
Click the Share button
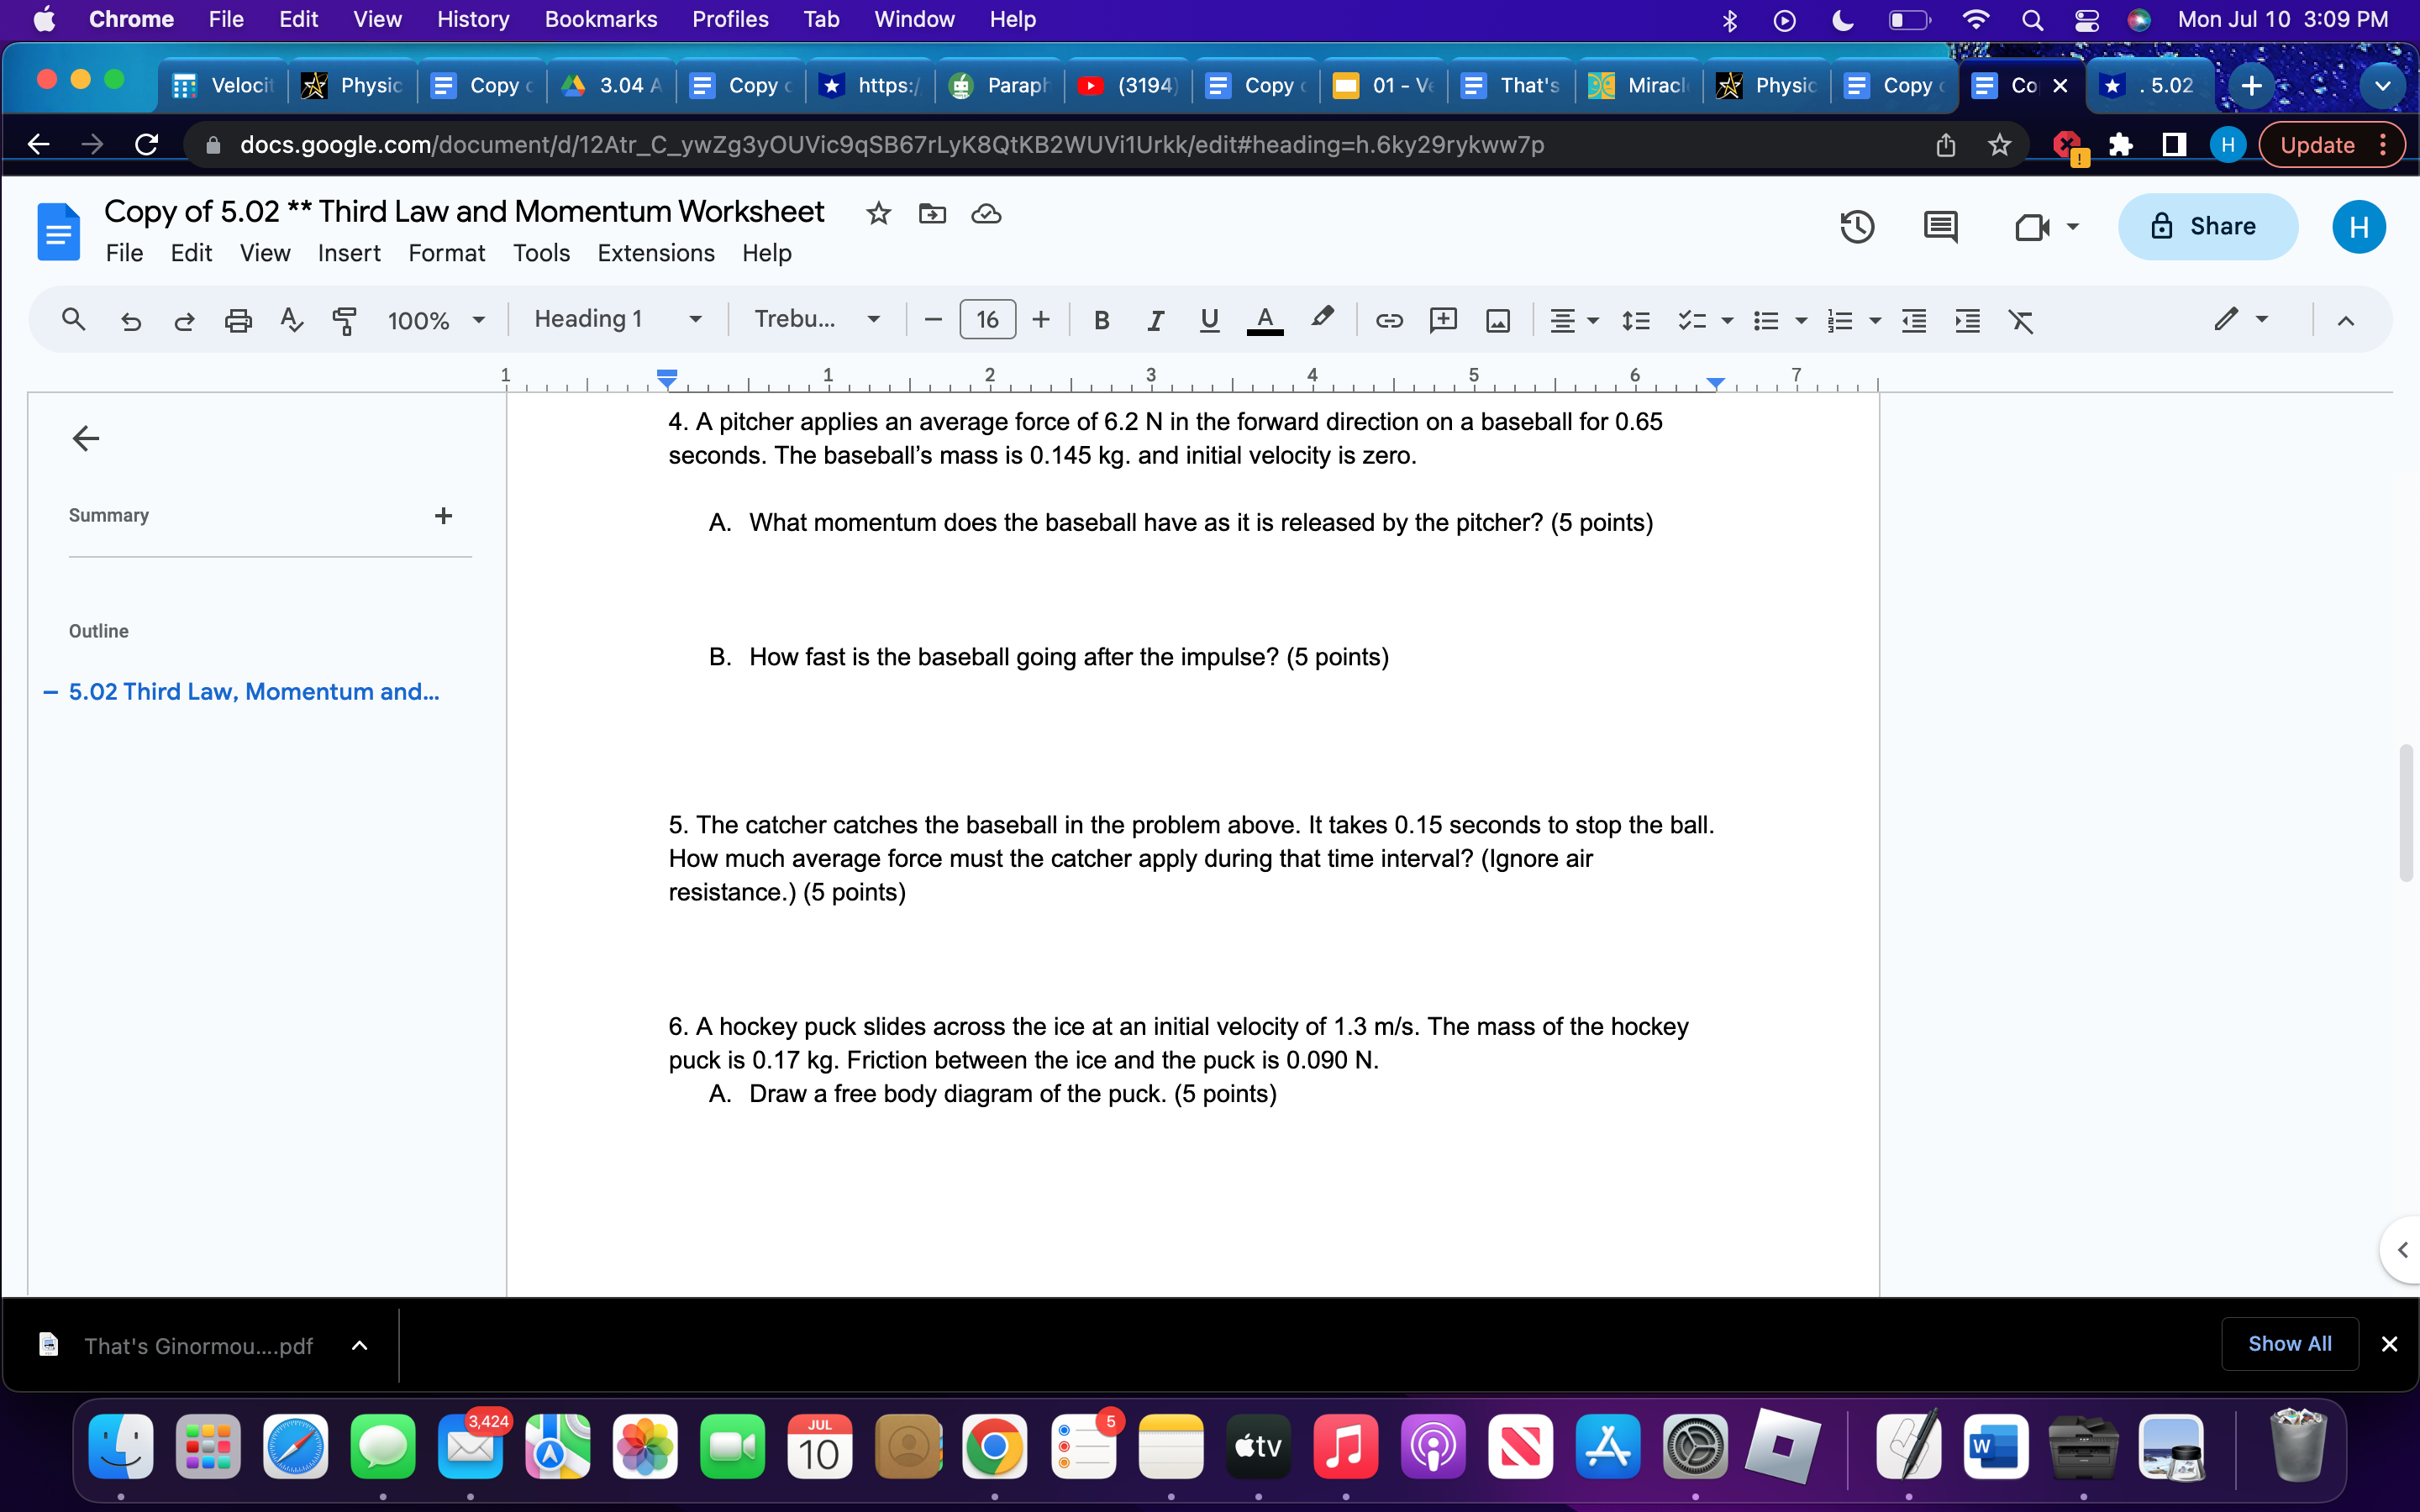point(2208,226)
